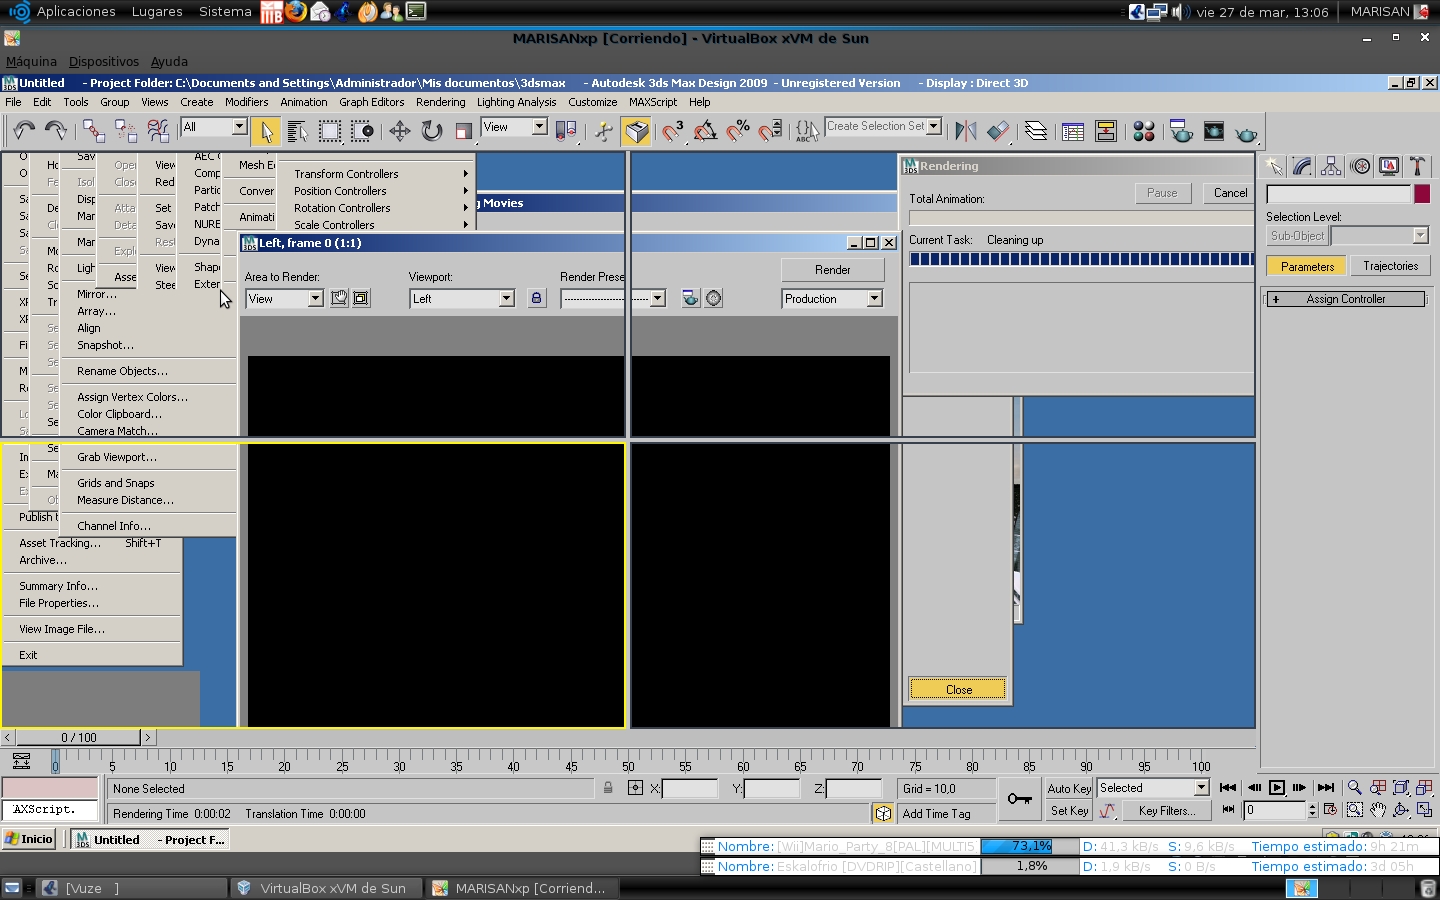Click the Undo arrow in main toolbar
Image resolution: width=1440 pixels, height=900 pixels.
(x=24, y=131)
